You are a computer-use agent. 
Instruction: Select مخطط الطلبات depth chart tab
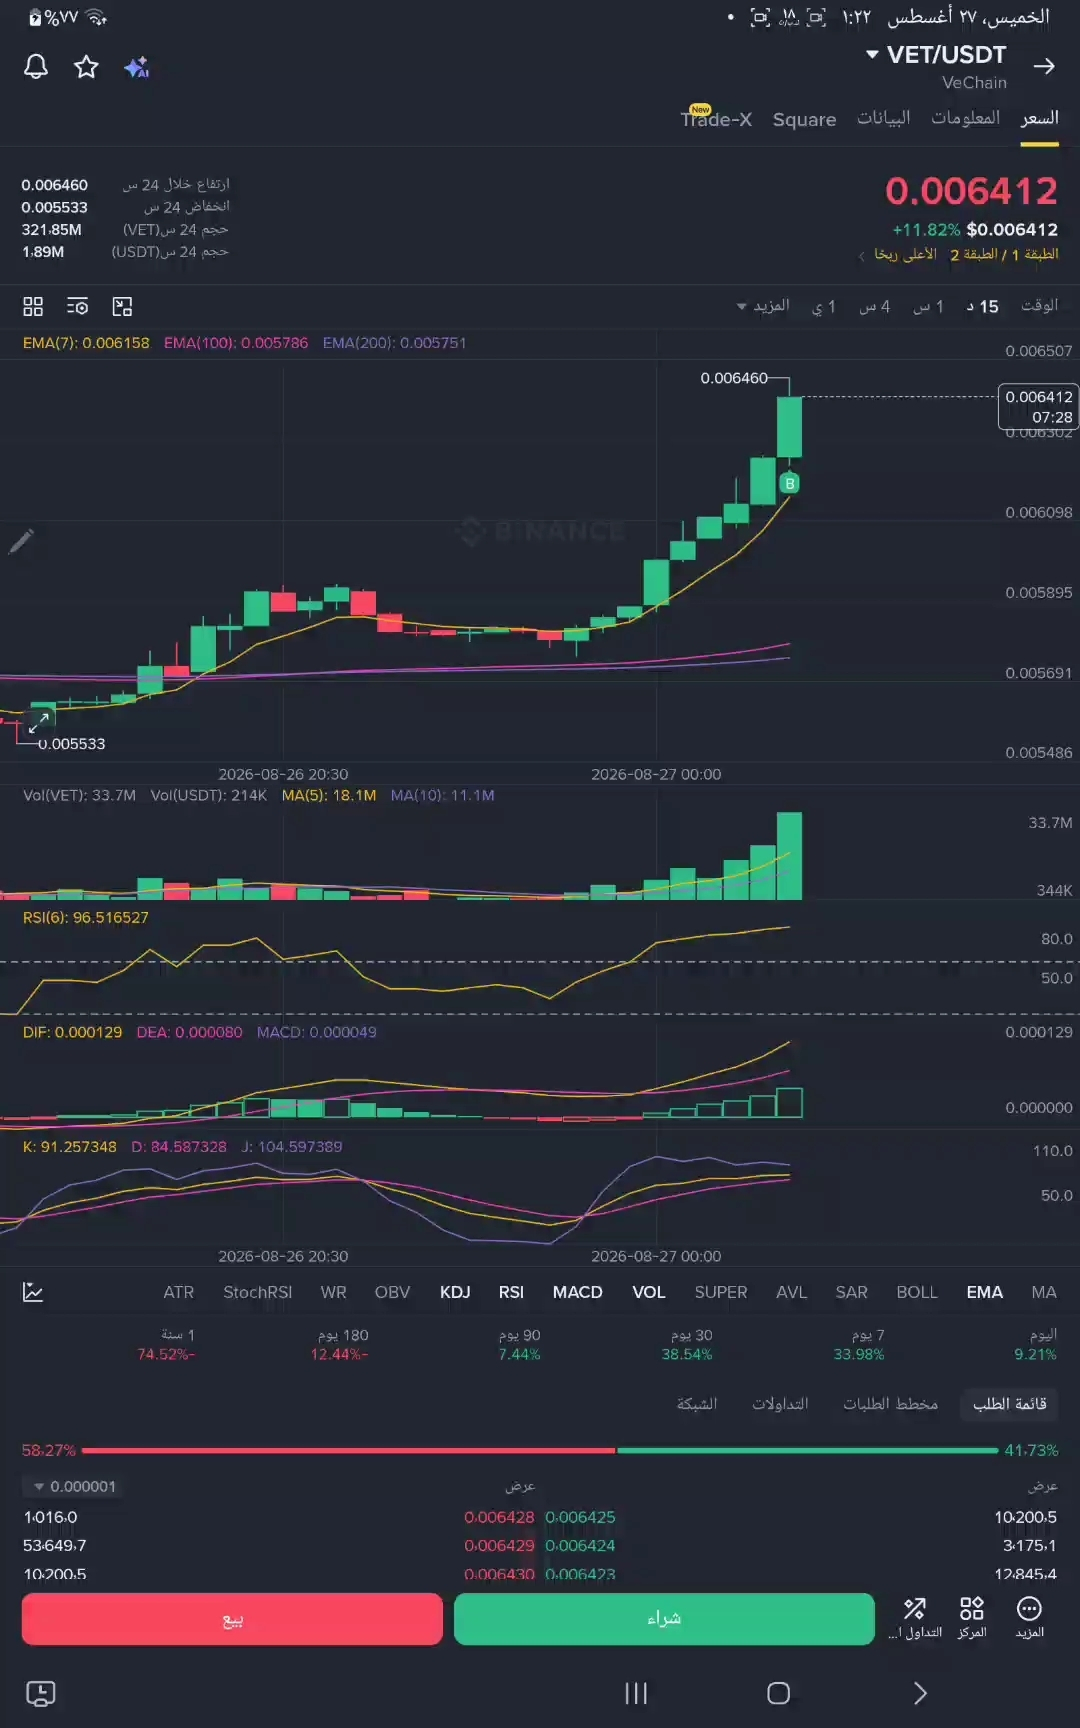pos(890,1404)
